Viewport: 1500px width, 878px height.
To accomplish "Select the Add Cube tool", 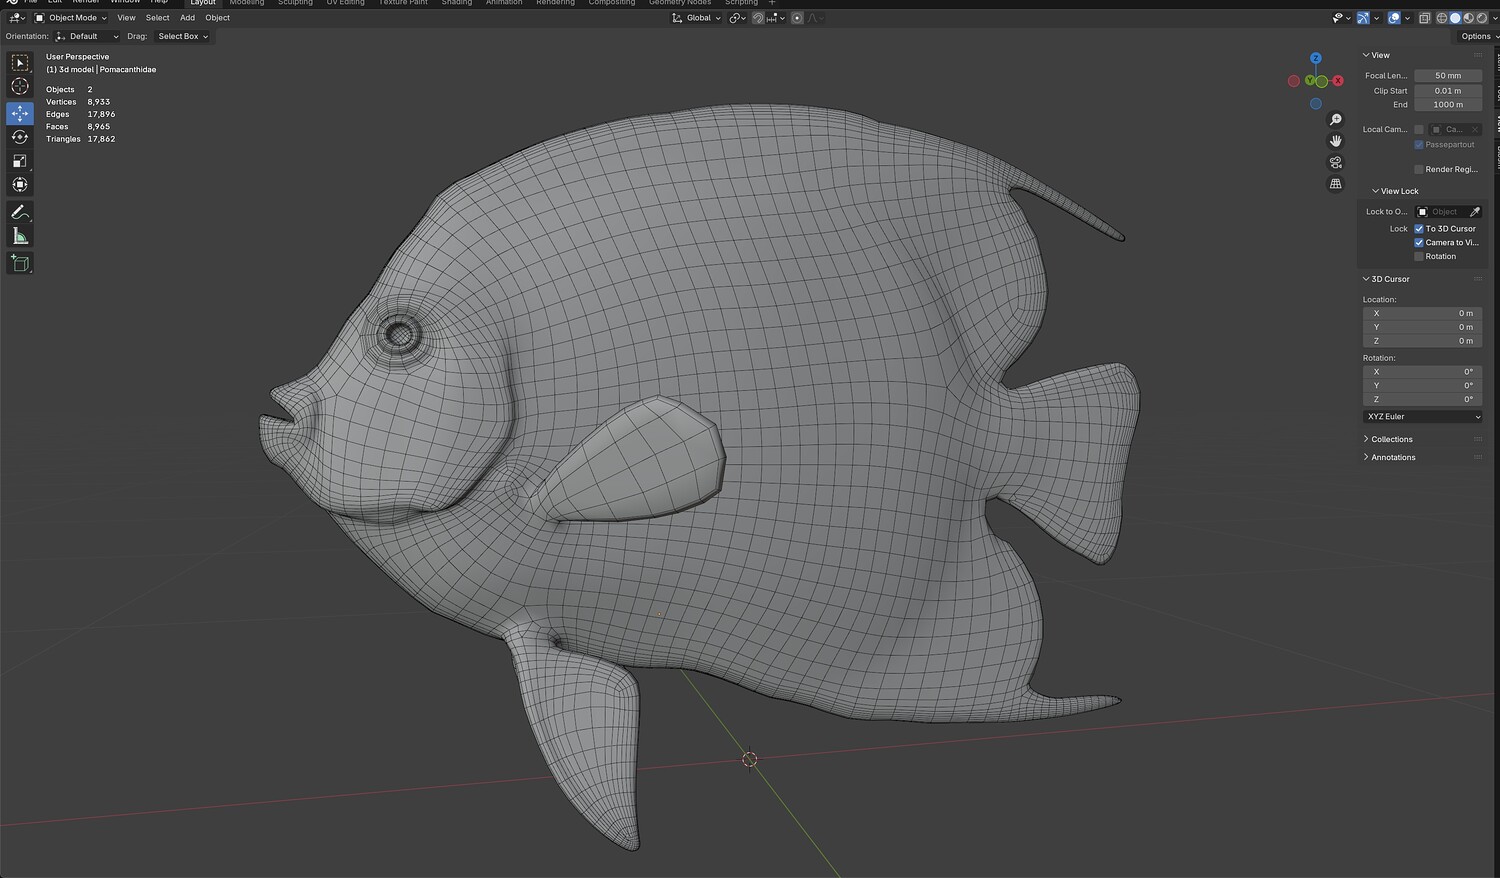I will (20, 263).
